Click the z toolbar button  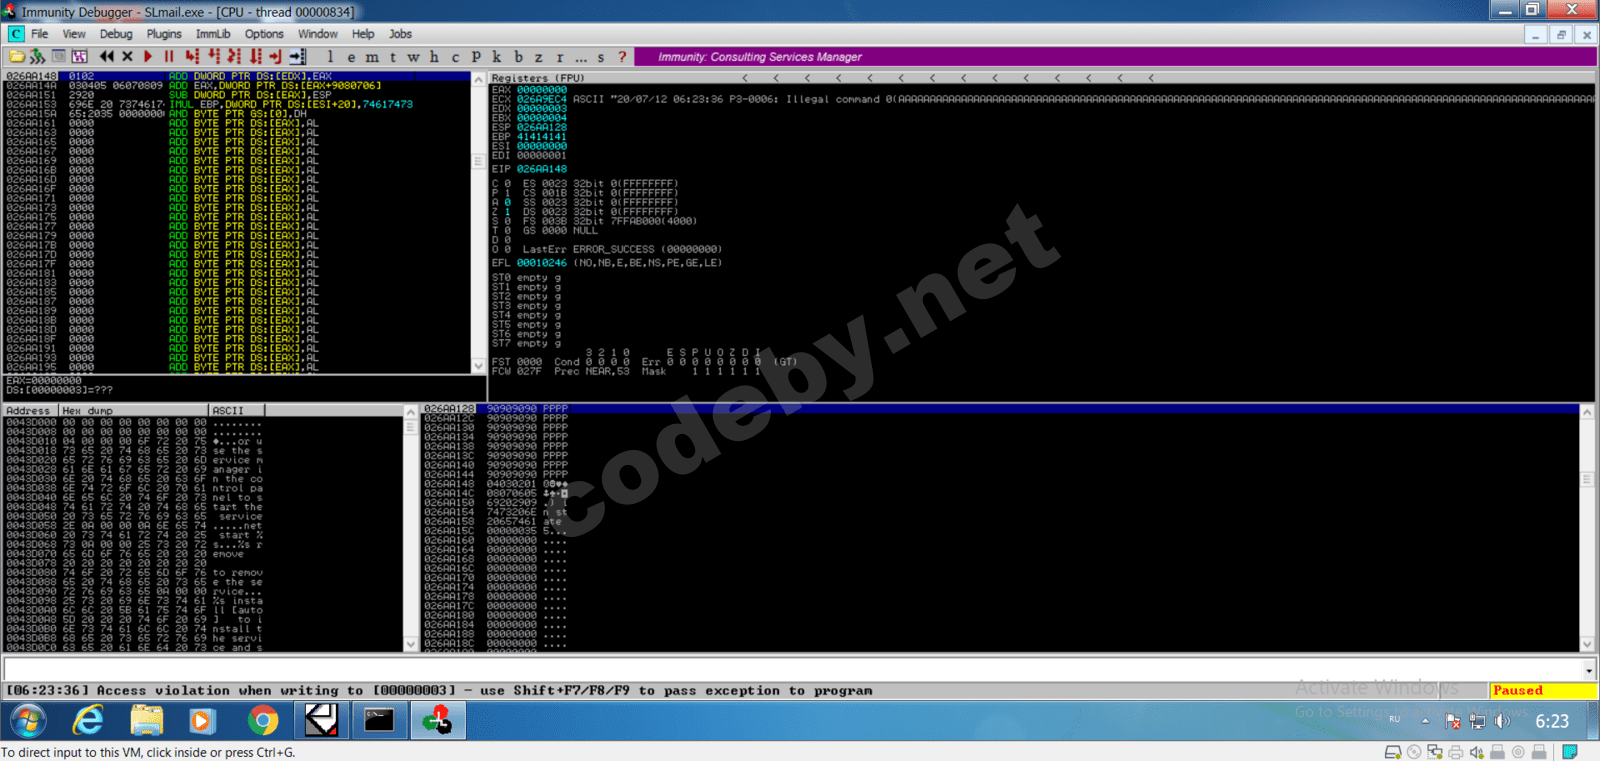[x=539, y=57]
